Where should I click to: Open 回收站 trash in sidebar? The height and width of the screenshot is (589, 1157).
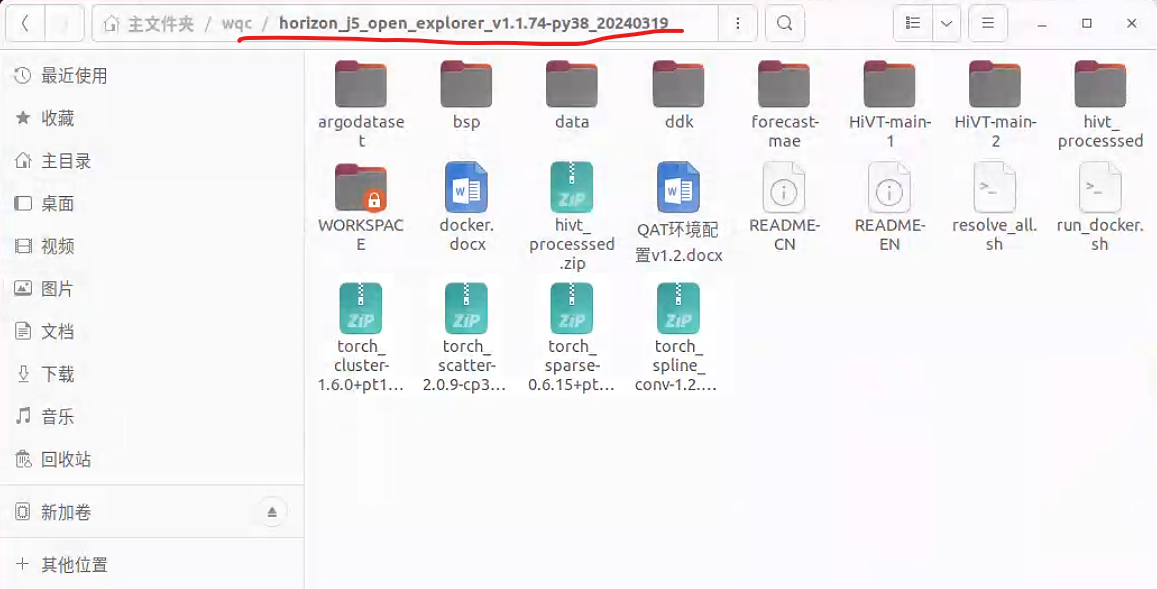pos(65,459)
